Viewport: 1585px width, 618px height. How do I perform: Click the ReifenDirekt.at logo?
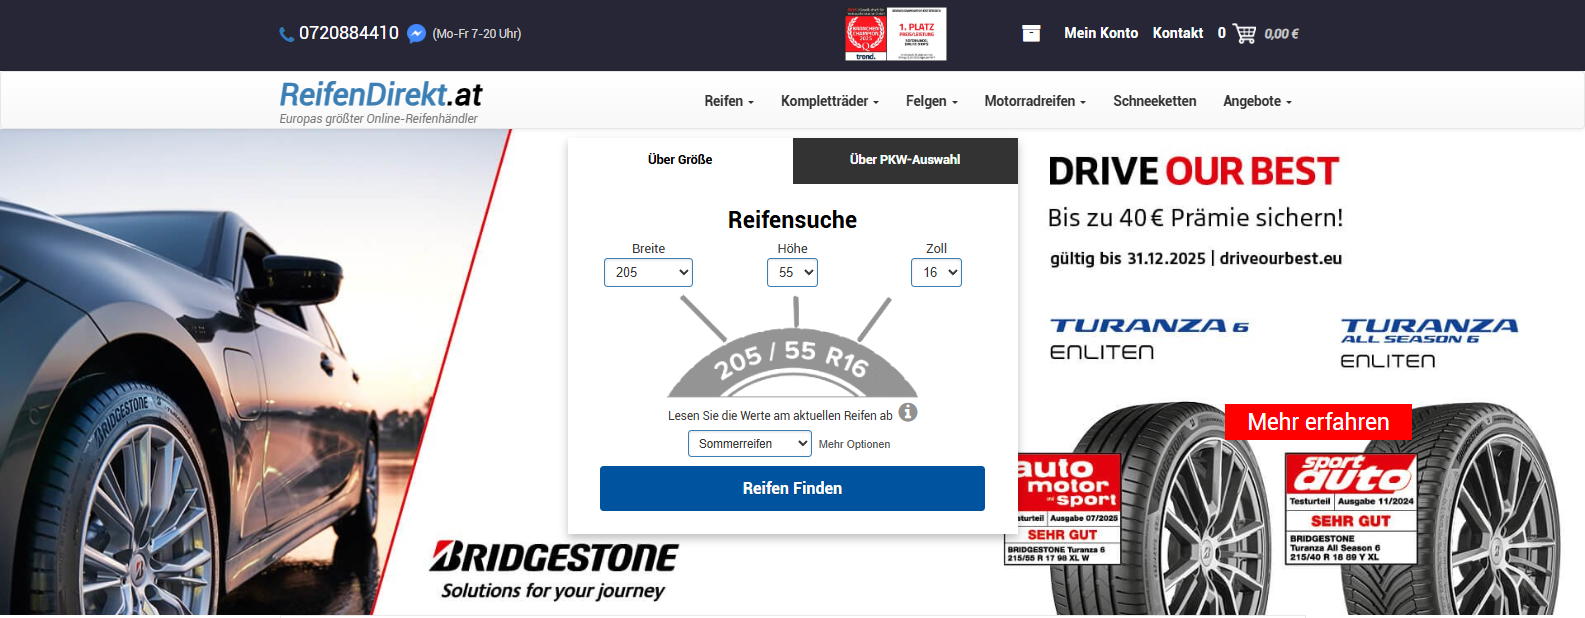coord(381,94)
